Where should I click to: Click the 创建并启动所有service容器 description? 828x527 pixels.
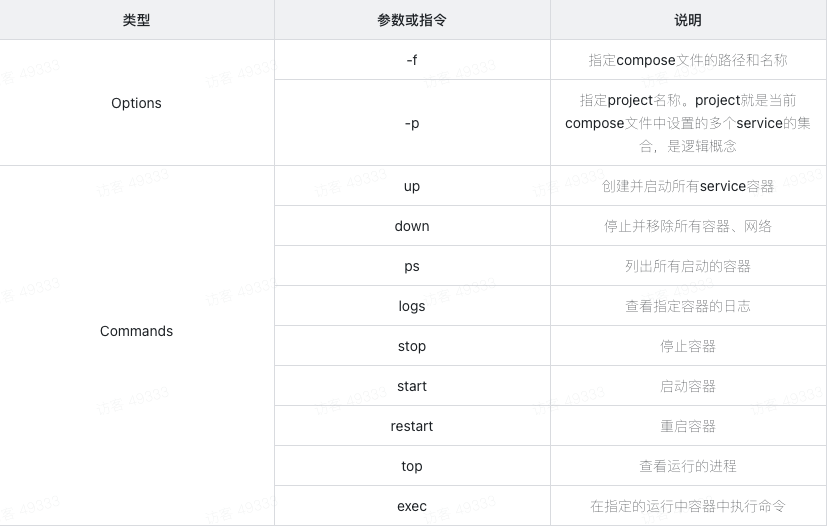click(688, 186)
